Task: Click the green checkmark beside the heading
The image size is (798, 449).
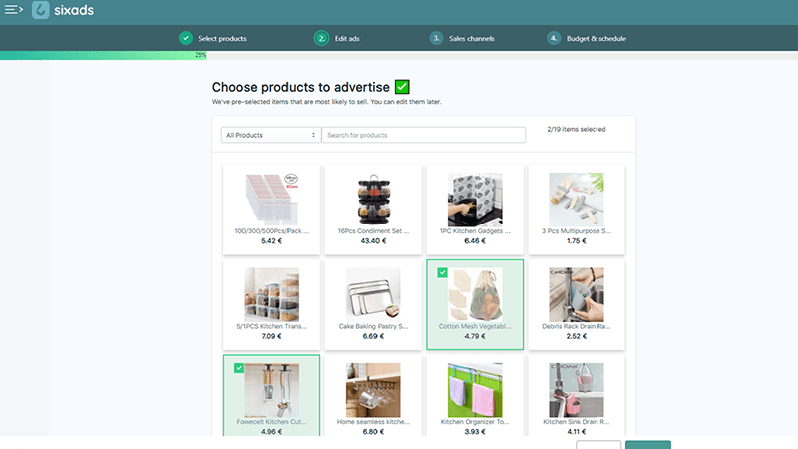Action: coord(402,87)
